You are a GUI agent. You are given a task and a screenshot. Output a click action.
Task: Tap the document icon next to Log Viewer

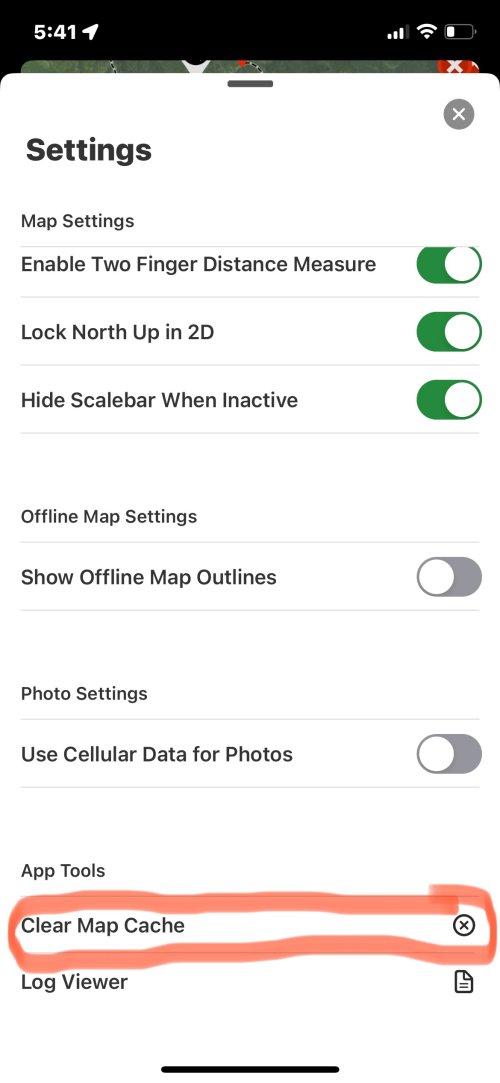(463, 981)
